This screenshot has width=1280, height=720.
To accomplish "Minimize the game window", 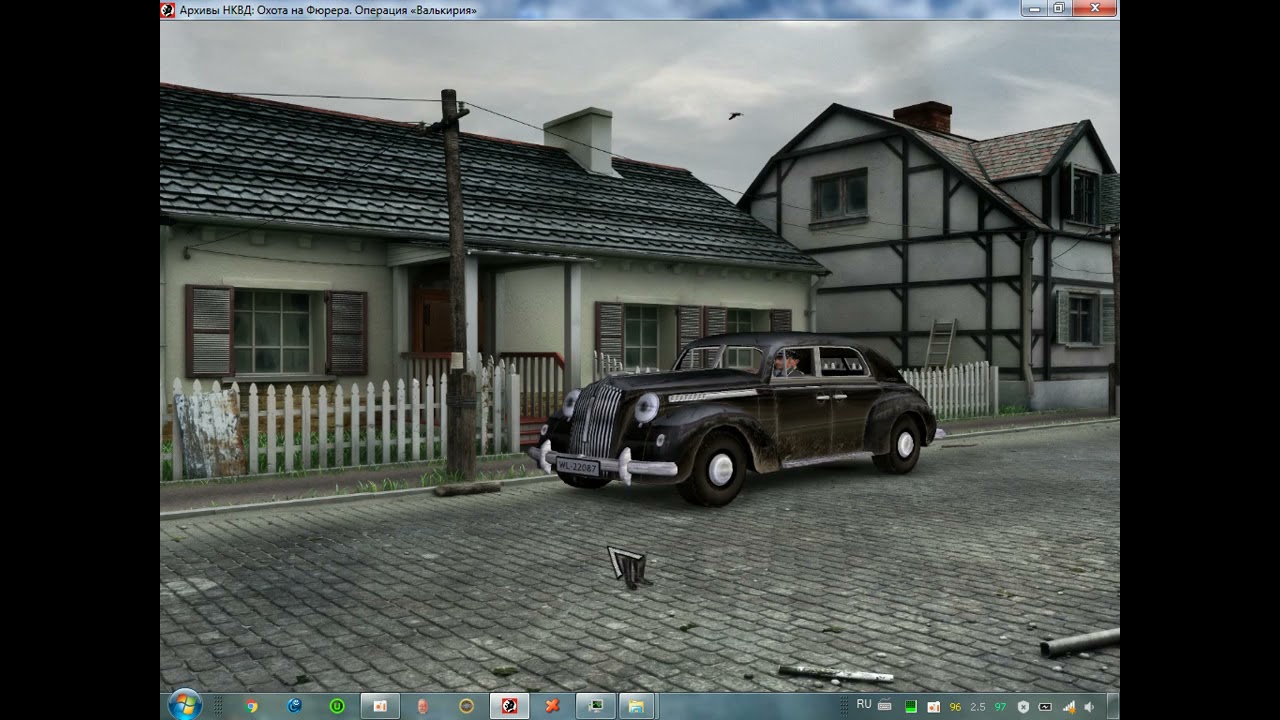I will click(1033, 9).
